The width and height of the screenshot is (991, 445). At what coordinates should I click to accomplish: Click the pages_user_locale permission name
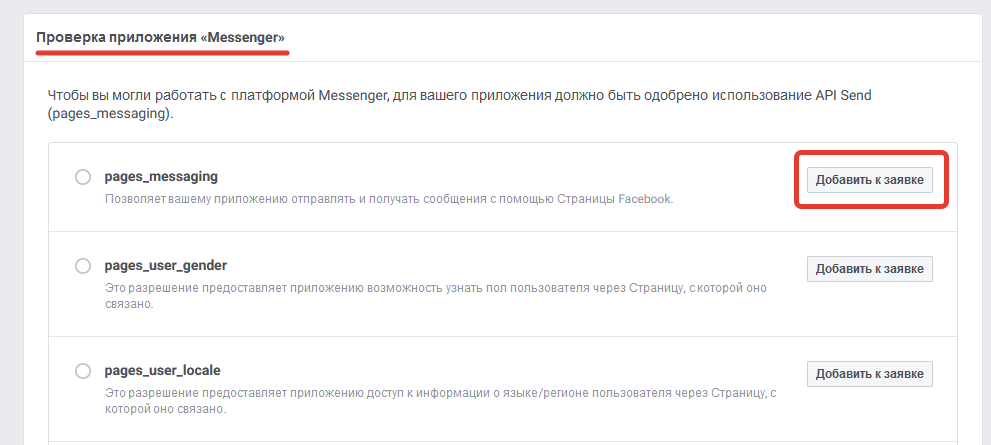[162, 370]
